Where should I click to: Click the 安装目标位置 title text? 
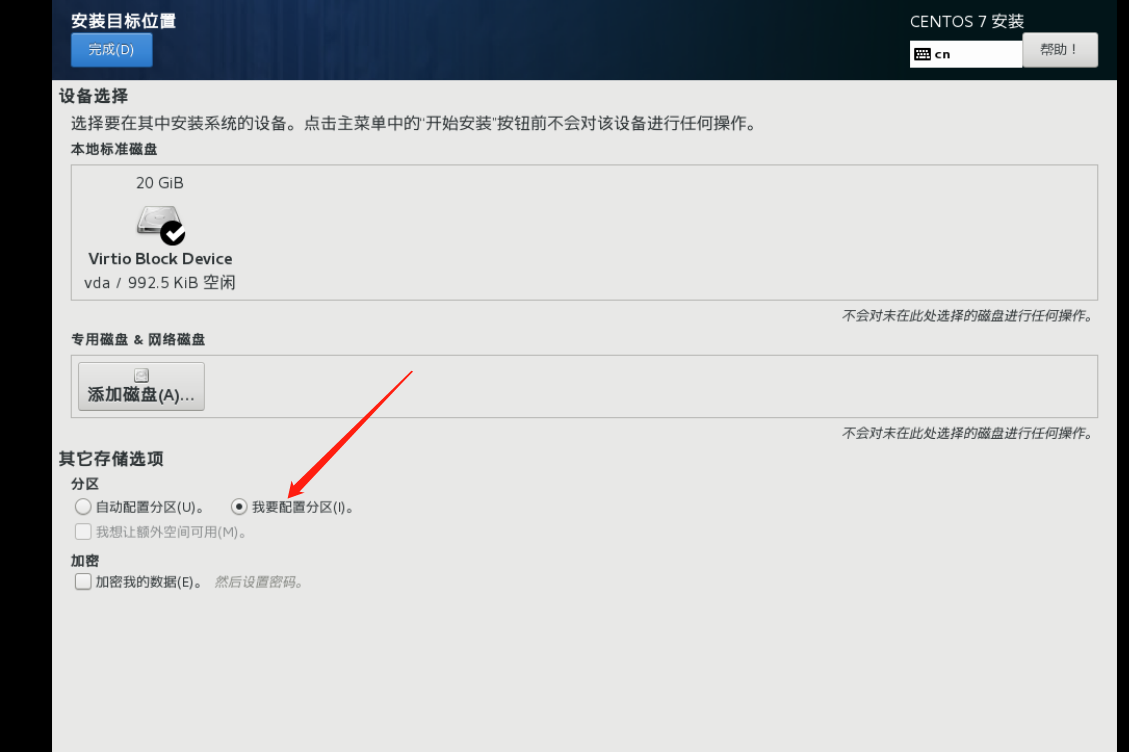pos(123,21)
